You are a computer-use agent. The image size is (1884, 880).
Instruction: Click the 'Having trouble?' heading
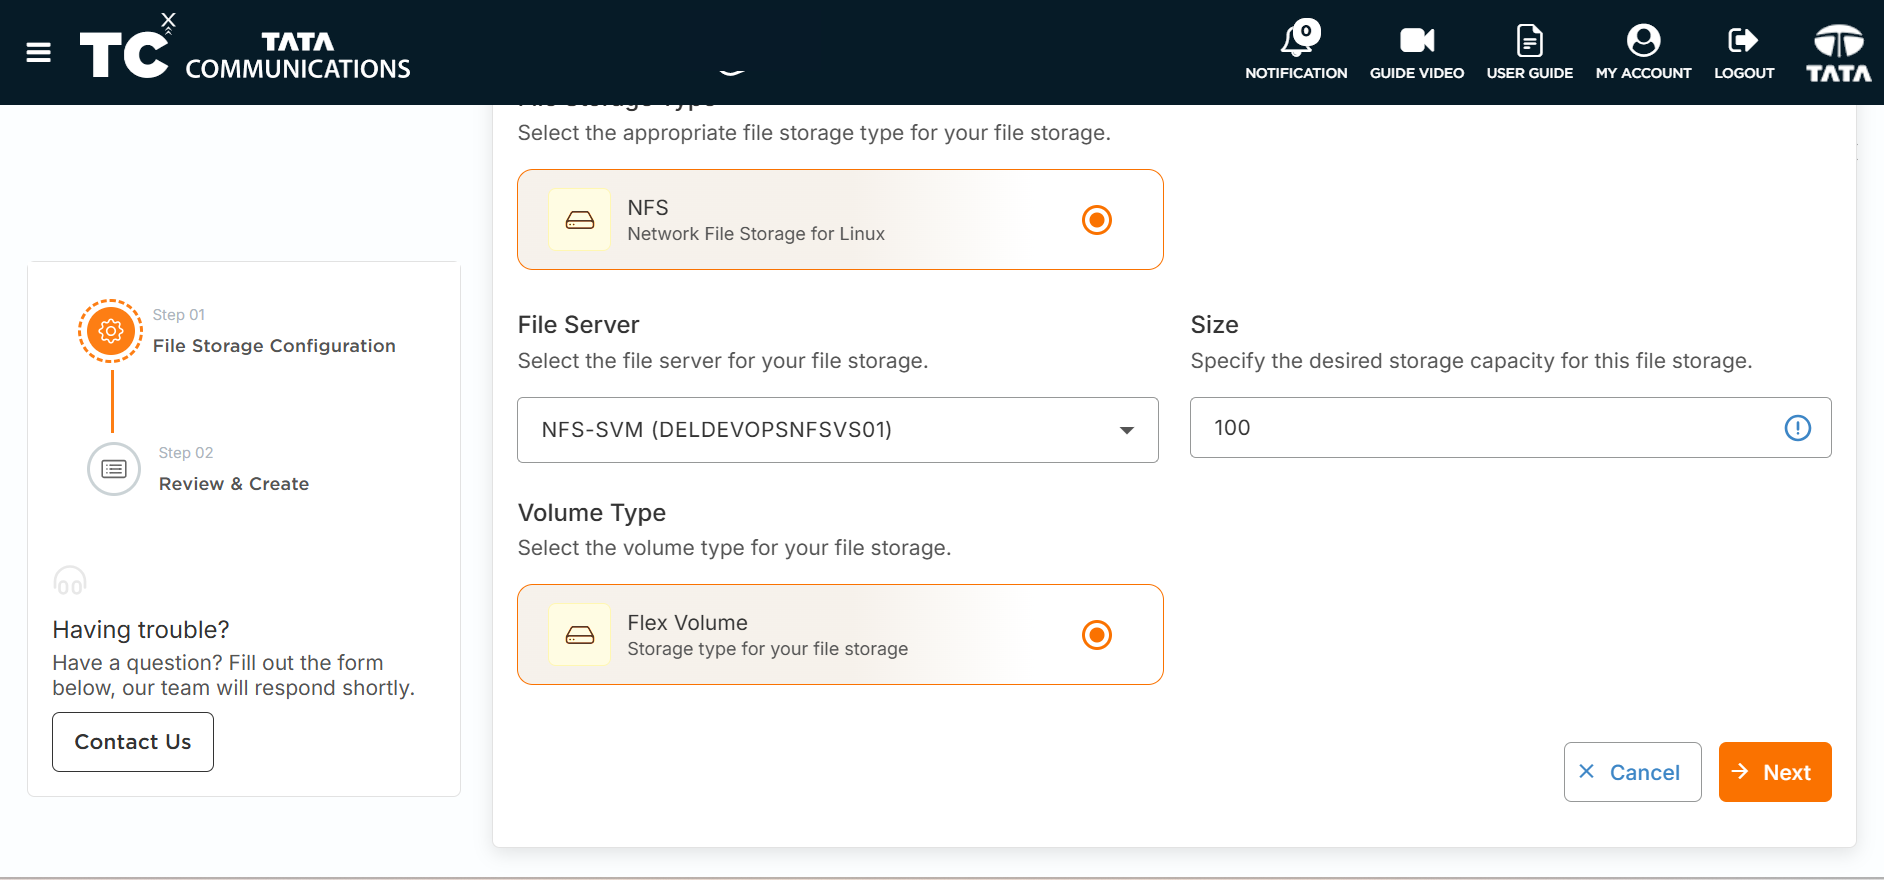click(141, 630)
